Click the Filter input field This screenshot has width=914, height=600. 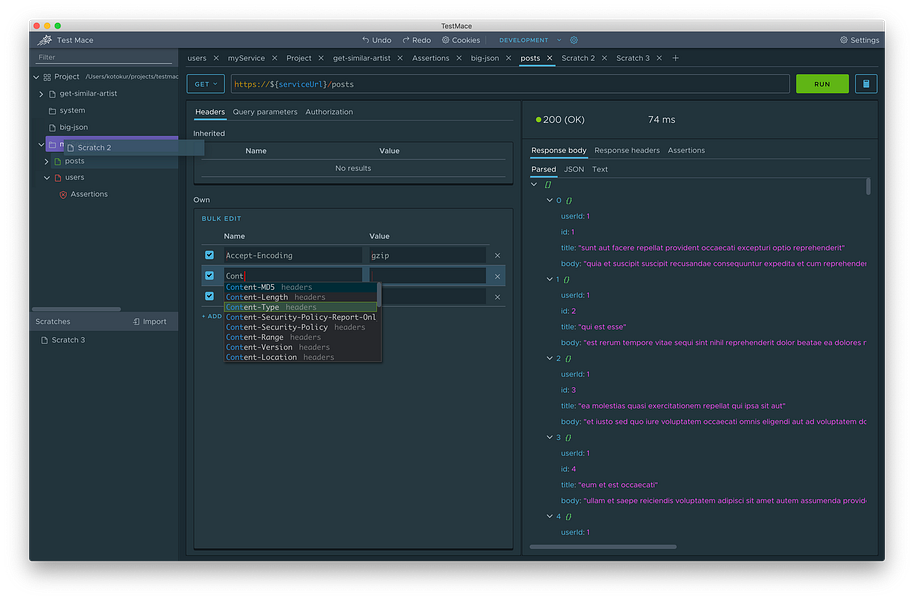[104, 57]
